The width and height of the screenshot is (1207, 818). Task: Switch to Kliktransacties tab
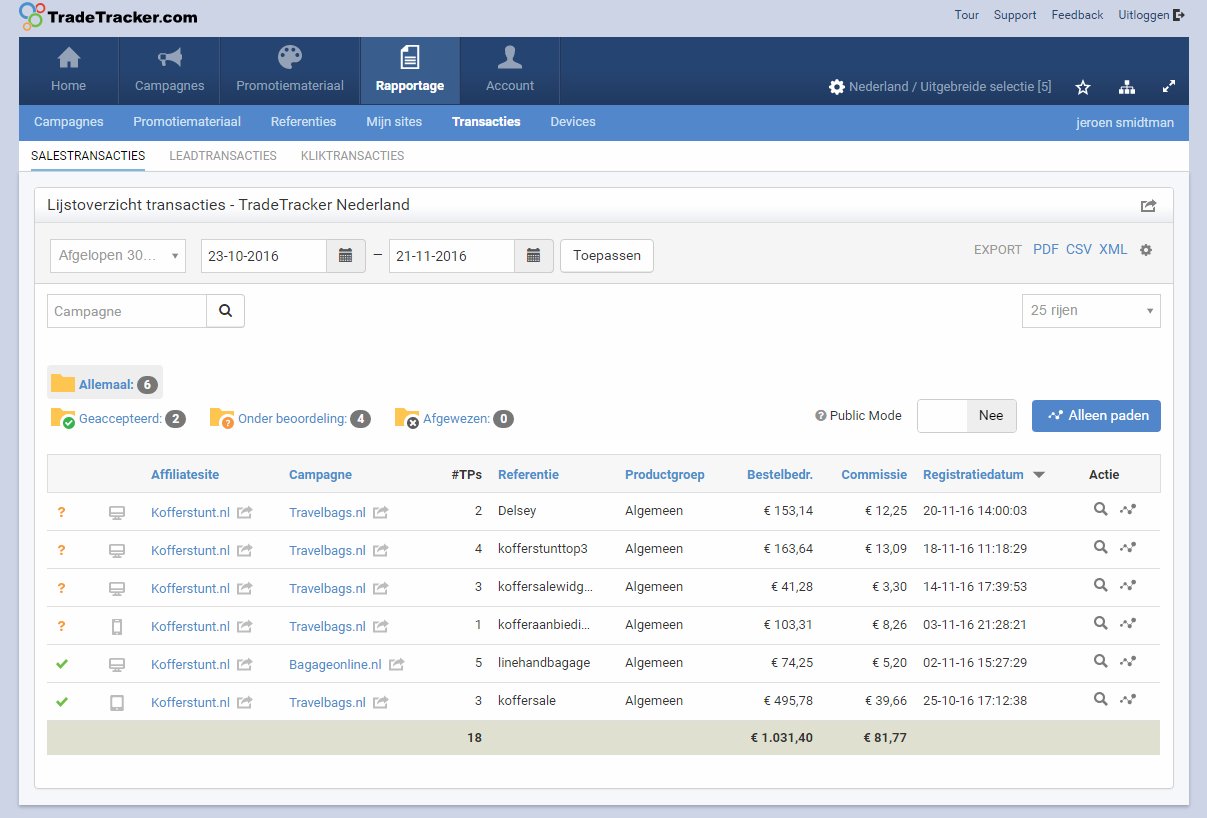(x=352, y=156)
